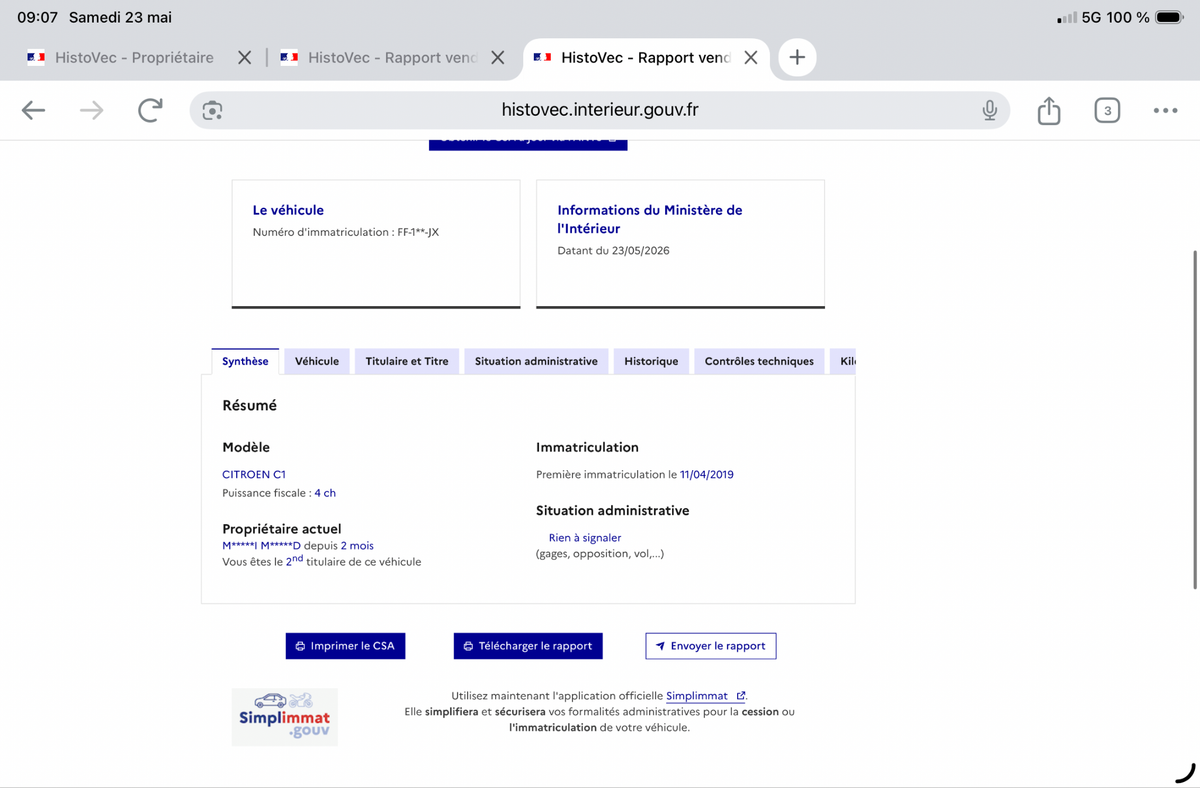Click the 4 ch fiscal power value
The image size is (1200, 788).
pos(325,493)
